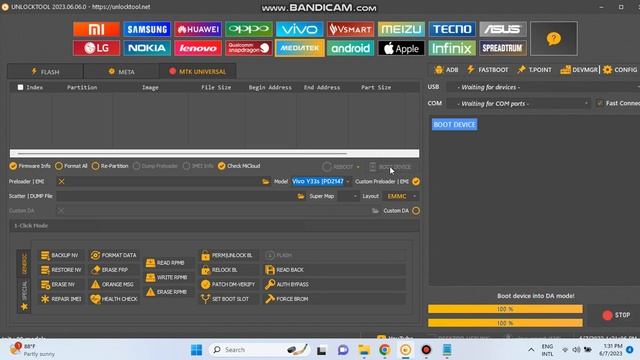Open Chrome from the taskbar
This screenshot has width=640, height=360.
click(384, 350)
